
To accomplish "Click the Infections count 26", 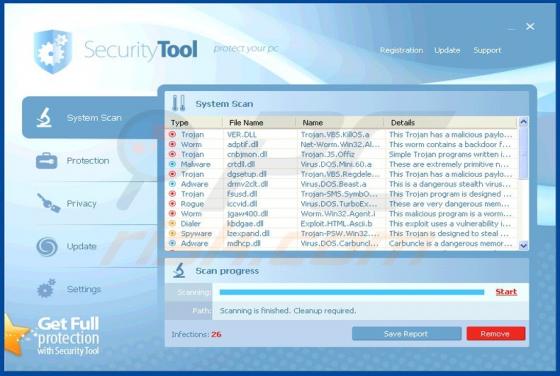I will (216, 334).
